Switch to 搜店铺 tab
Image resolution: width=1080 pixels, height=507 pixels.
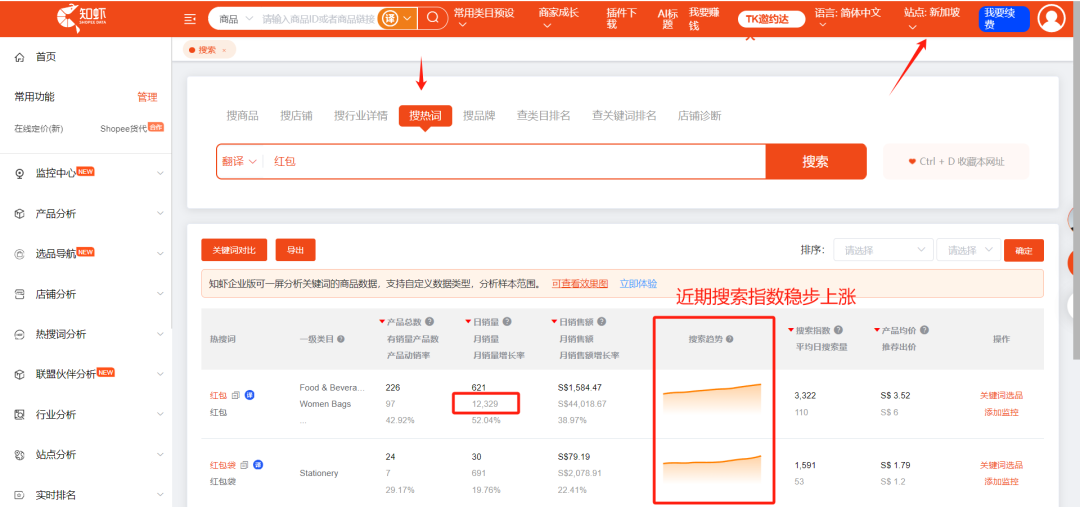296,116
